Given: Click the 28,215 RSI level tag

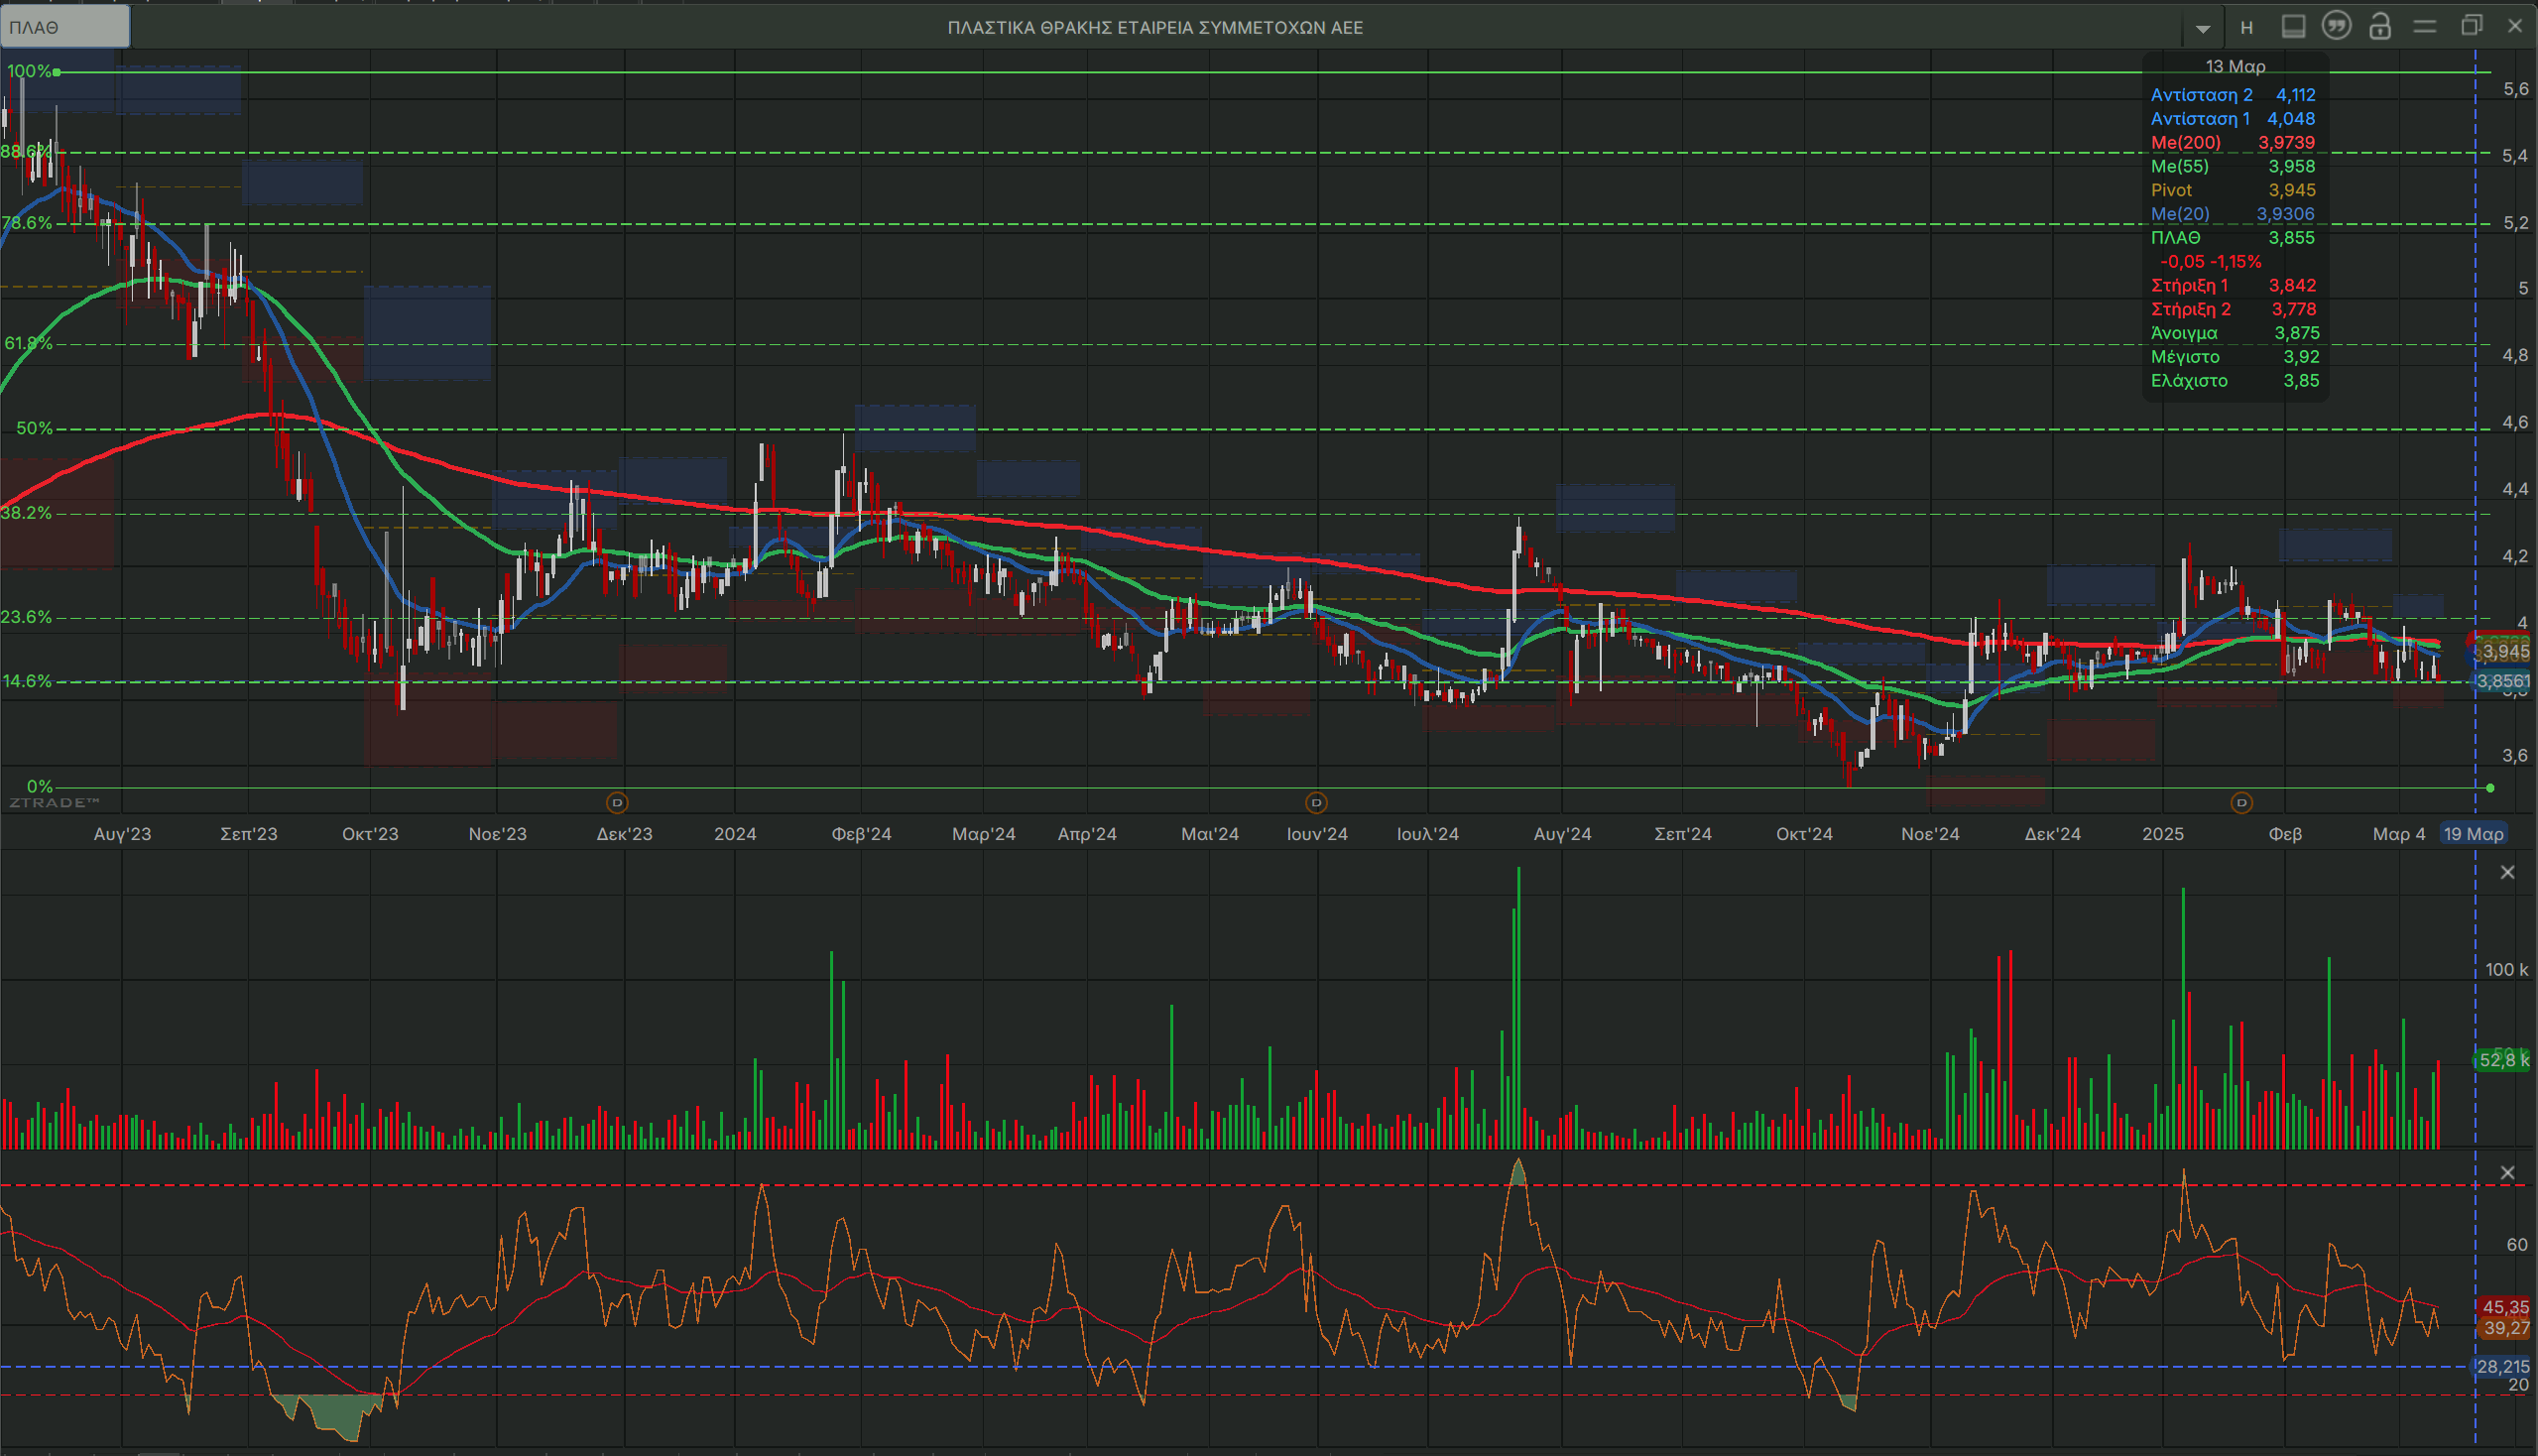Looking at the screenshot, I should (x=2503, y=1367).
